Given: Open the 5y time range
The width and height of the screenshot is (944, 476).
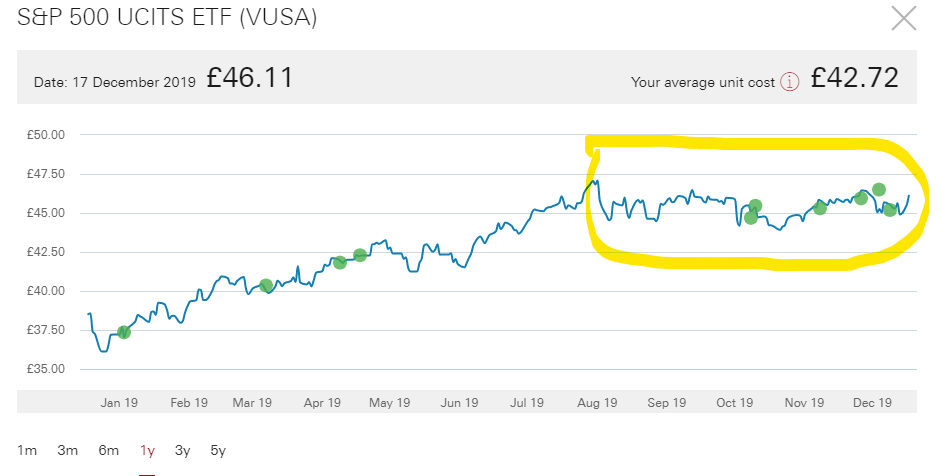Looking at the screenshot, I should click(217, 450).
